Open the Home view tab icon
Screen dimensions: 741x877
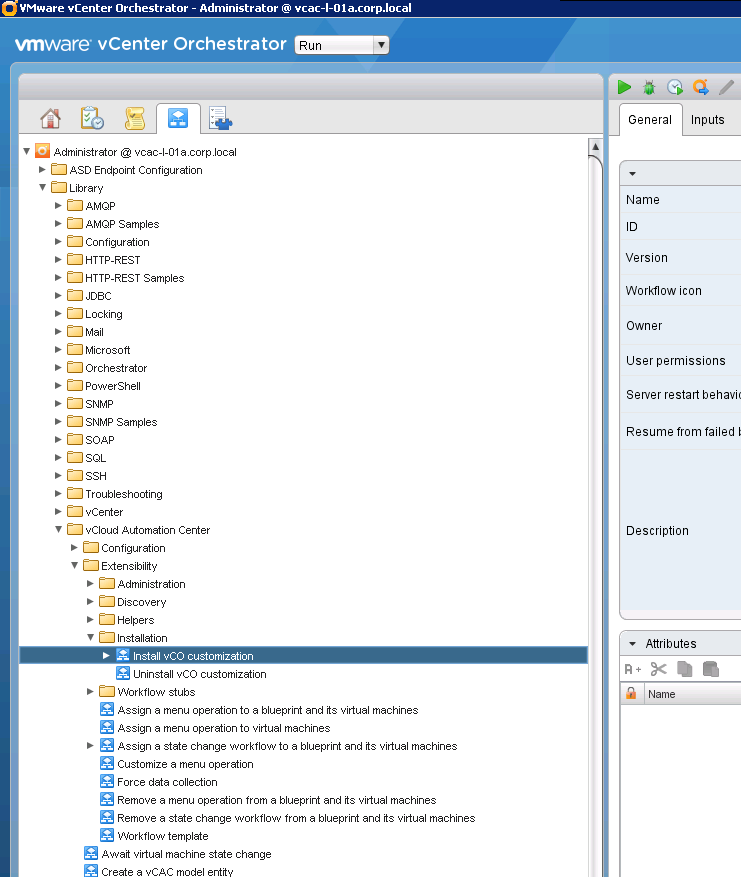pyautogui.click(x=50, y=119)
